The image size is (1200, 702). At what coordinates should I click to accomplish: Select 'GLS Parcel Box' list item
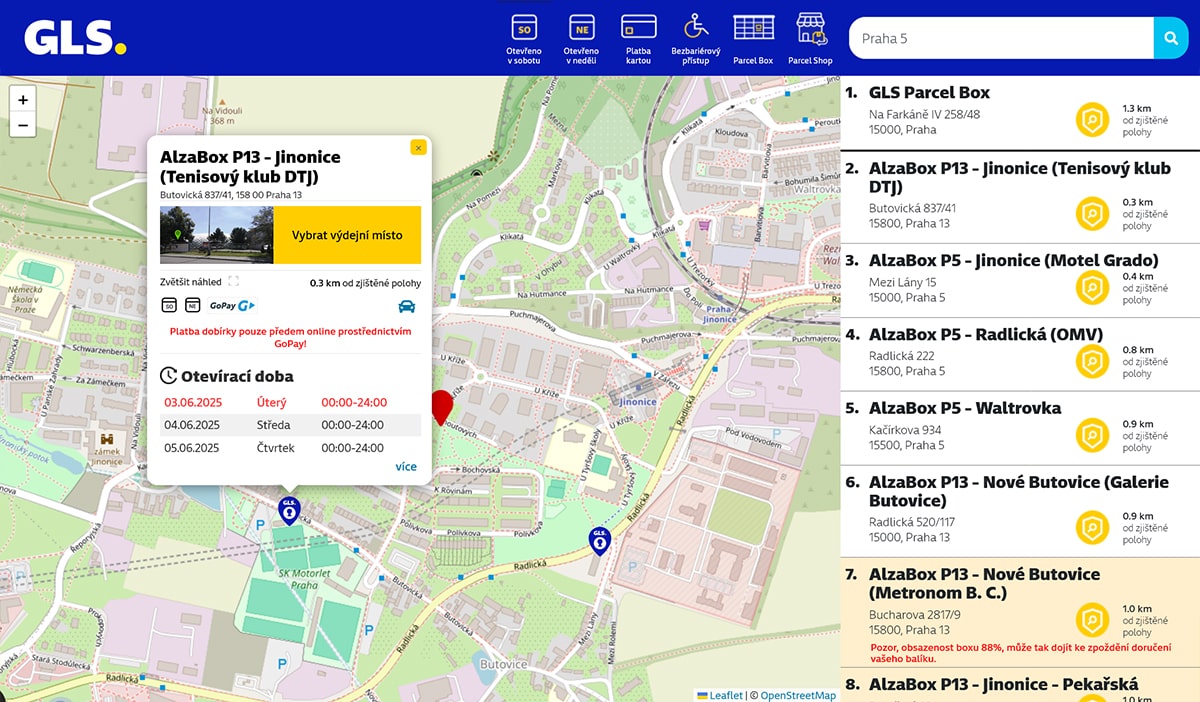(x=1020, y=113)
